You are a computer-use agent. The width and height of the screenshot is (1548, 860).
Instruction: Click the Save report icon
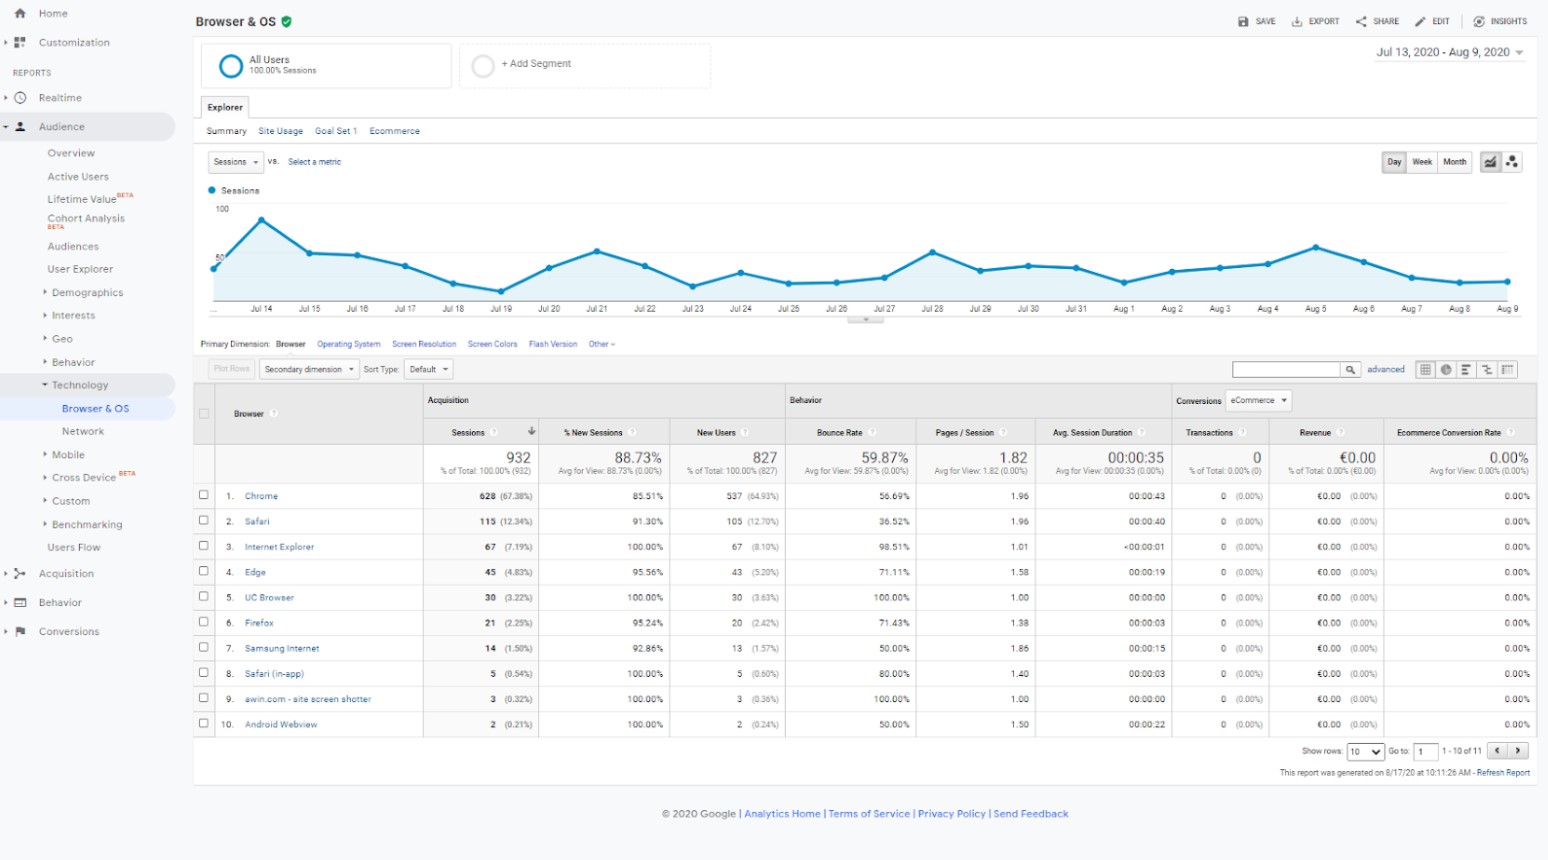pos(1243,21)
